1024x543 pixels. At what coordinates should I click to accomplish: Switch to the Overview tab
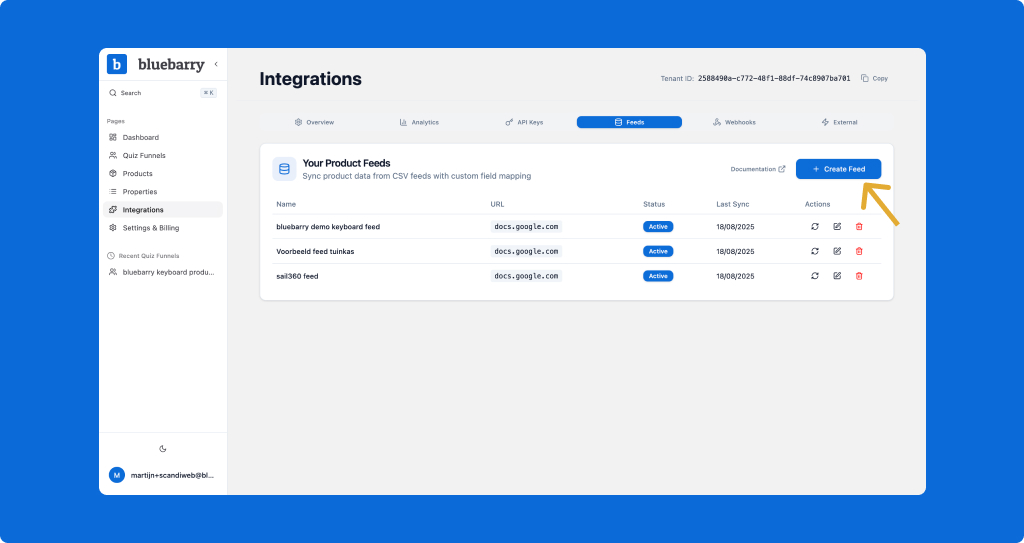[314, 122]
